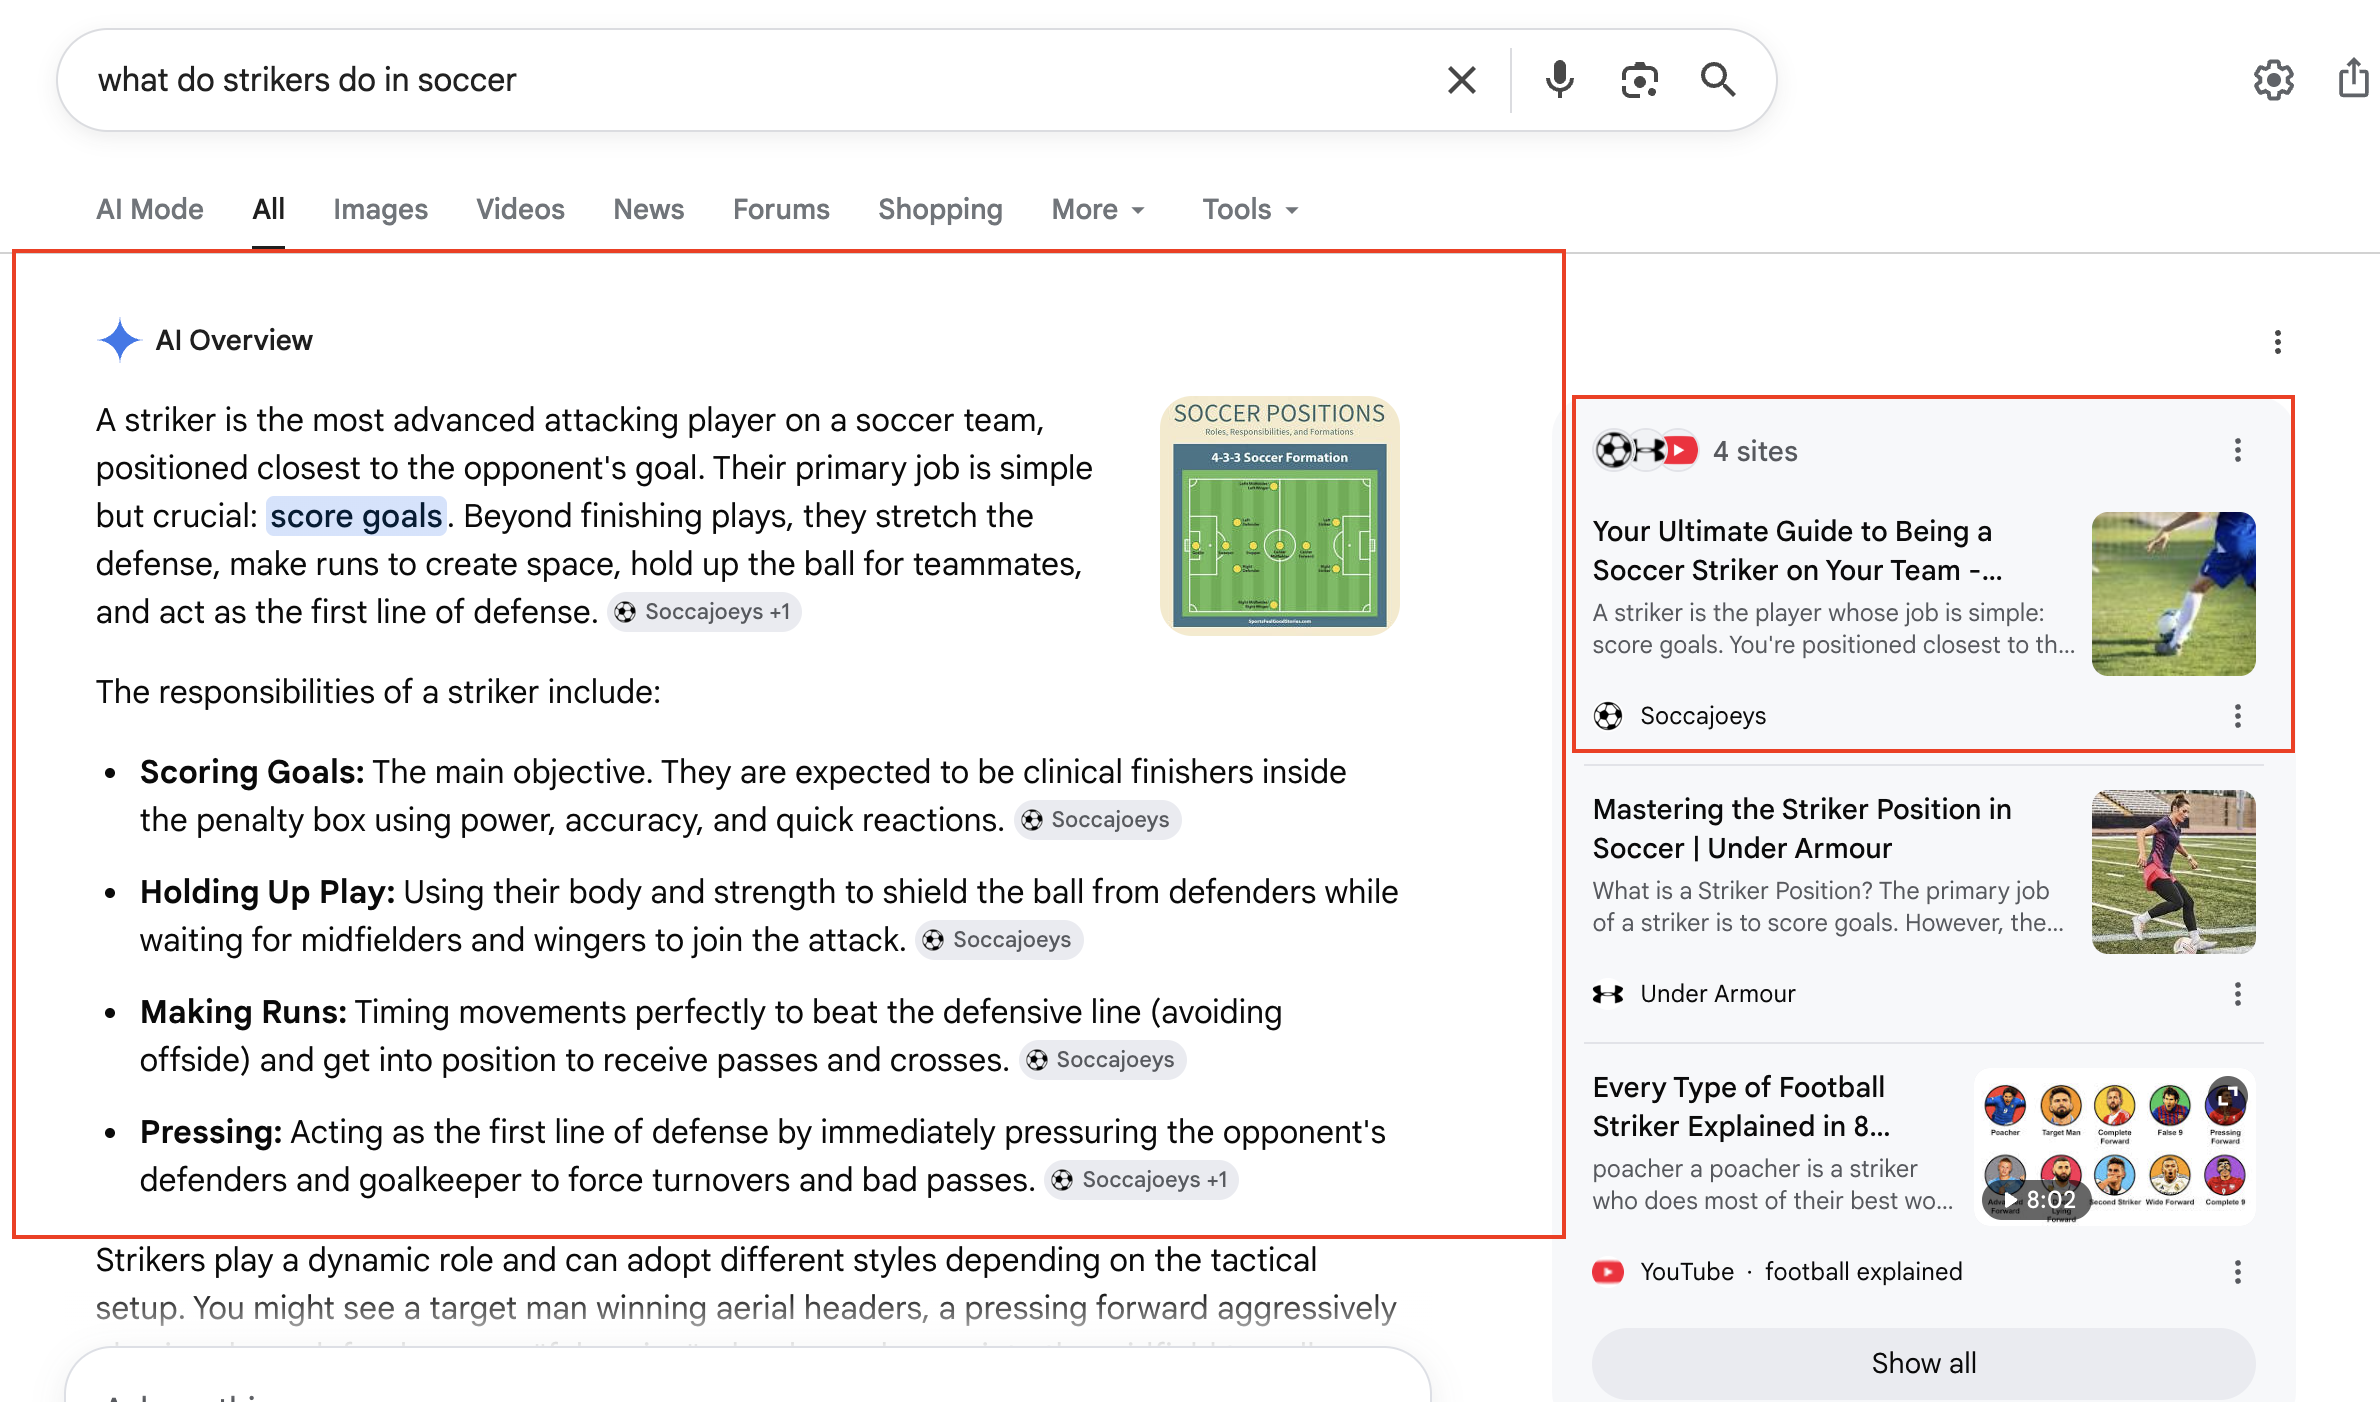Click 'Pressing:' bold heading
This screenshot has width=2380, height=1402.
click(211, 1132)
